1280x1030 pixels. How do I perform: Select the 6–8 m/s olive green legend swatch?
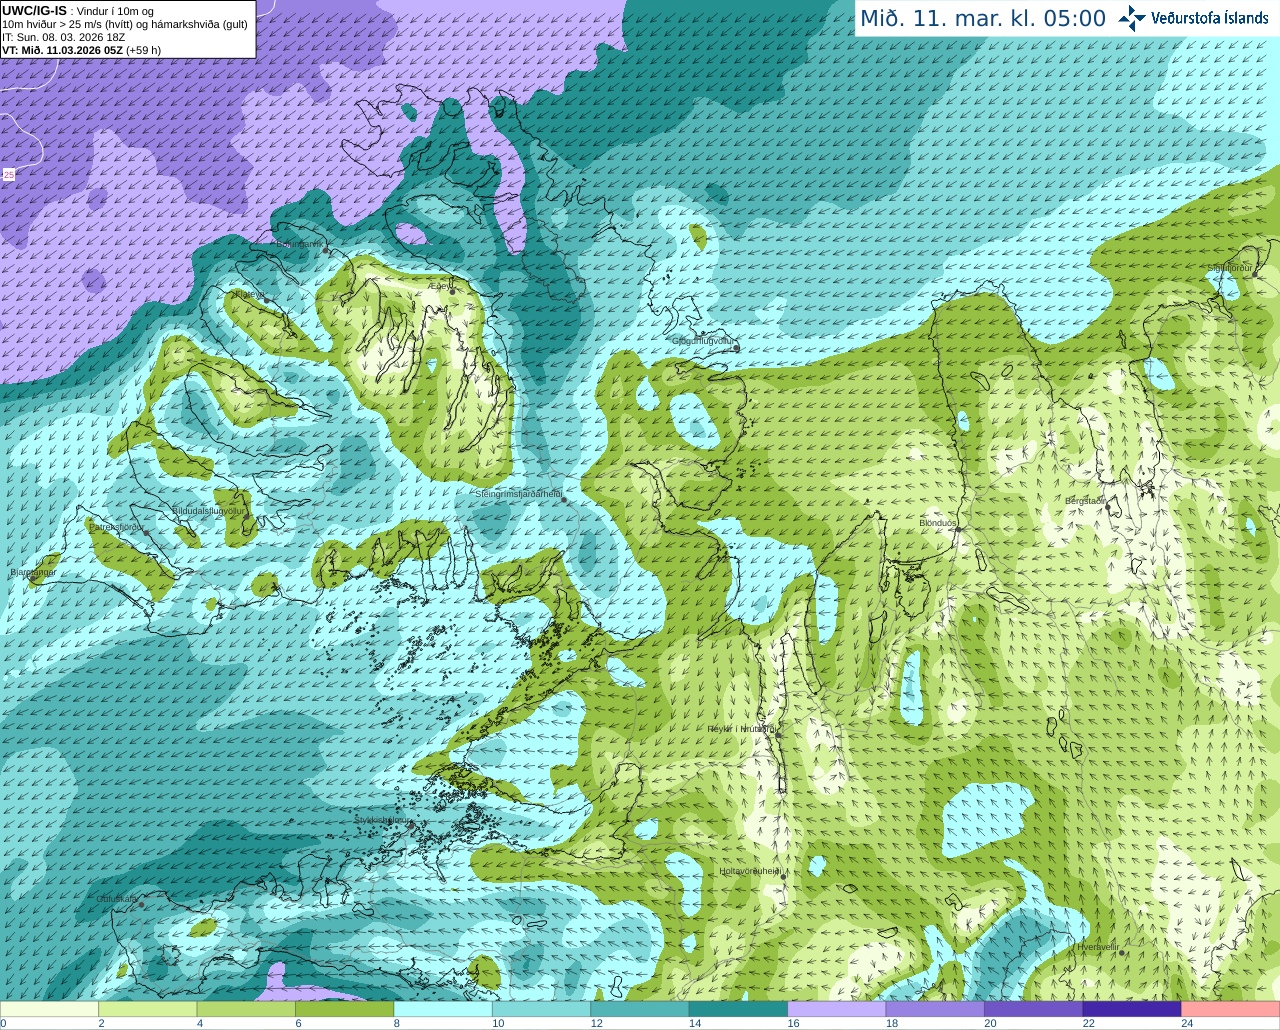[x=345, y=1009]
